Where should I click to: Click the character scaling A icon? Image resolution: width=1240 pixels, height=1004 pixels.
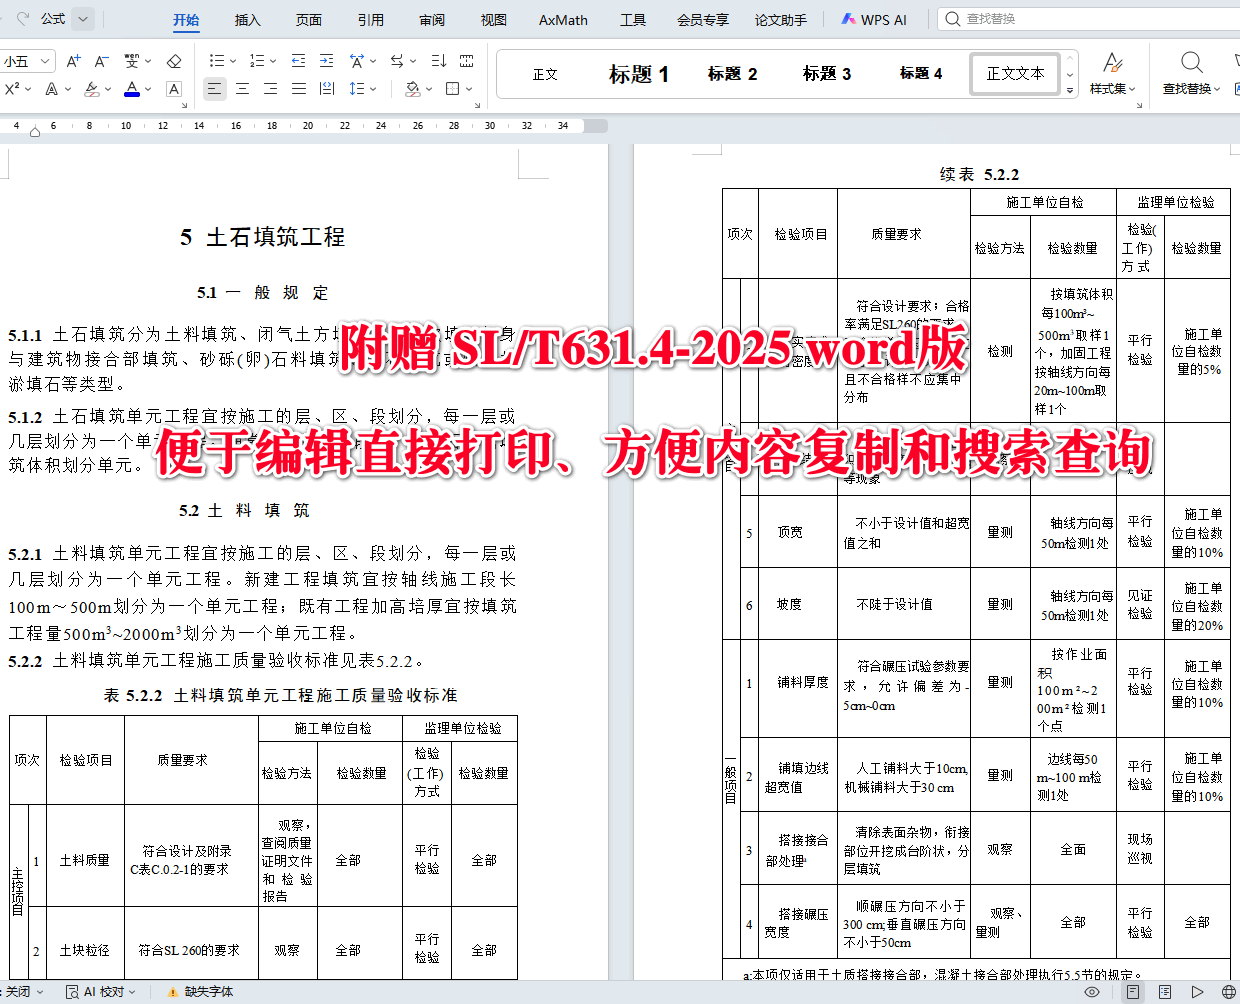click(x=357, y=61)
